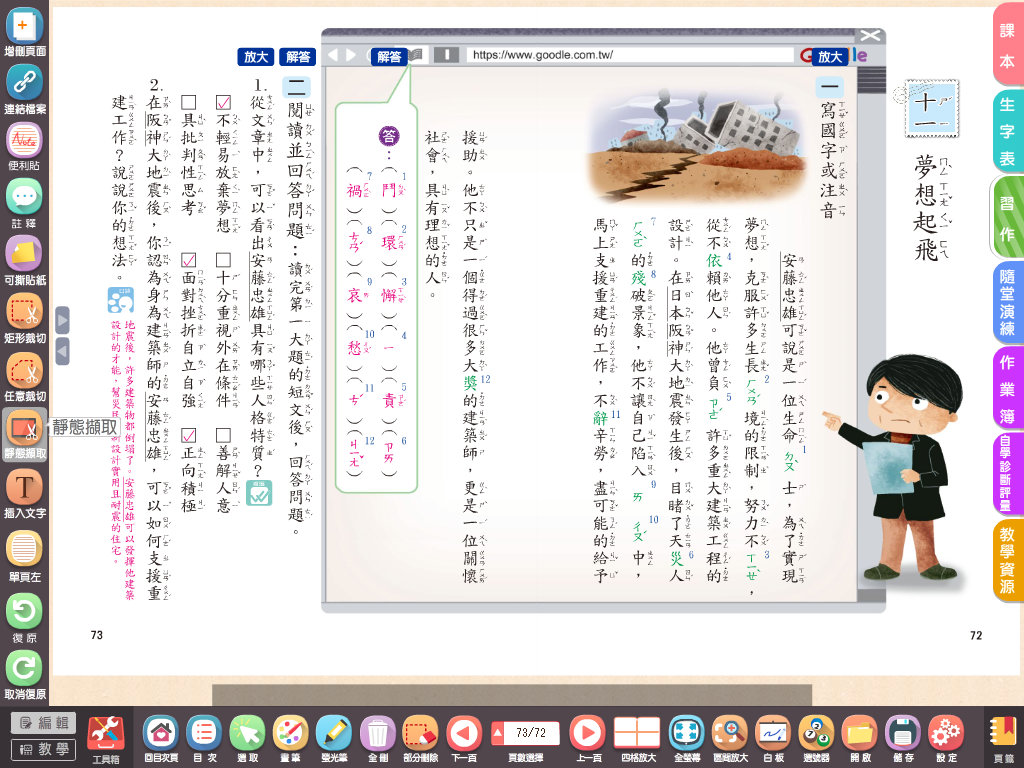1024x768 pixels.
Task: Open the 生字表 vocabulary list tab
Action: click(x=1007, y=131)
